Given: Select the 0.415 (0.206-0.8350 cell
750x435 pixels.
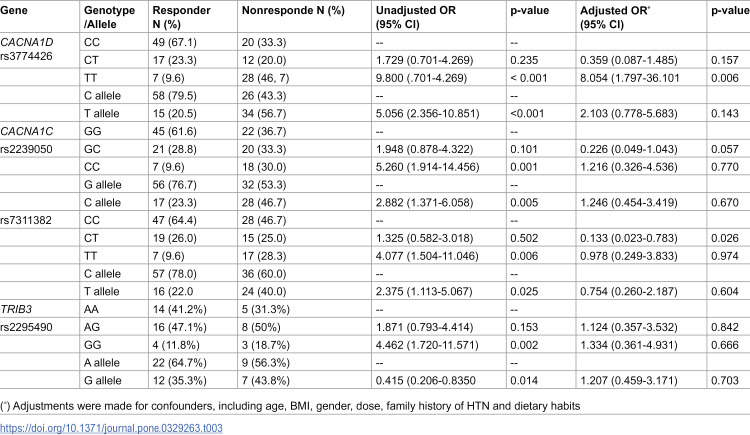Looking at the screenshot, I should point(425,380).
